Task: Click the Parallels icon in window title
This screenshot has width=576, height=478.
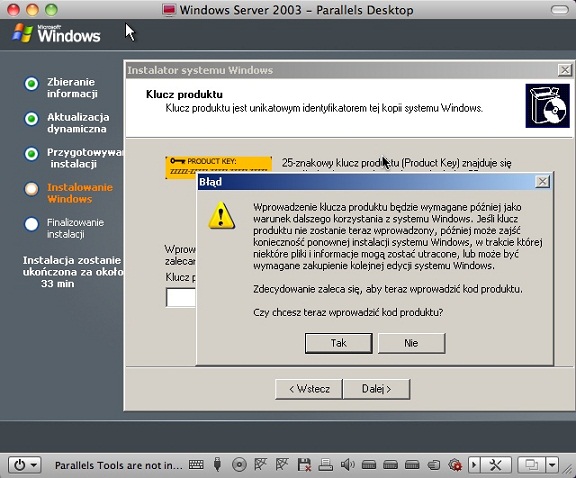Action: (169, 10)
